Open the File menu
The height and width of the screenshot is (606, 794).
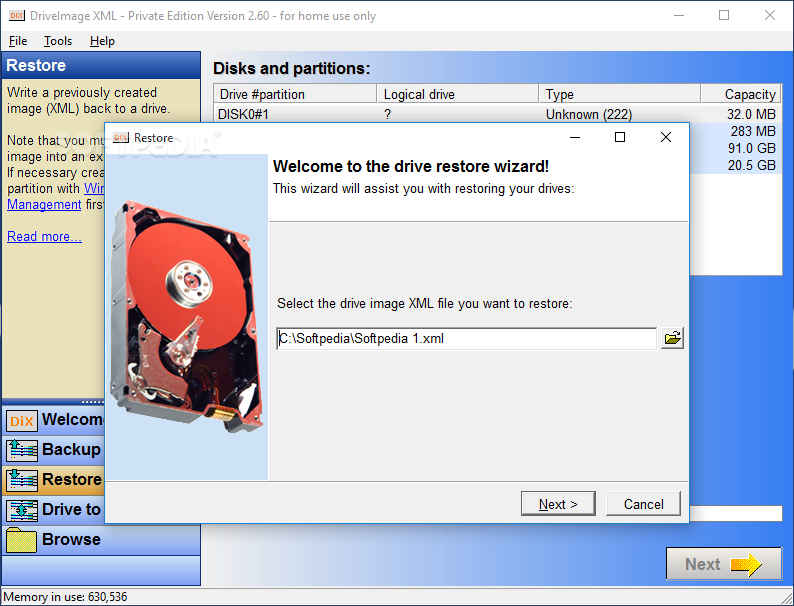coord(18,41)
